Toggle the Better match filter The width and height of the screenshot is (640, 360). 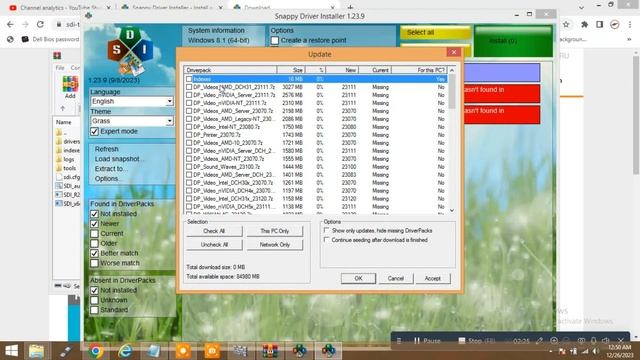(94, 253)
